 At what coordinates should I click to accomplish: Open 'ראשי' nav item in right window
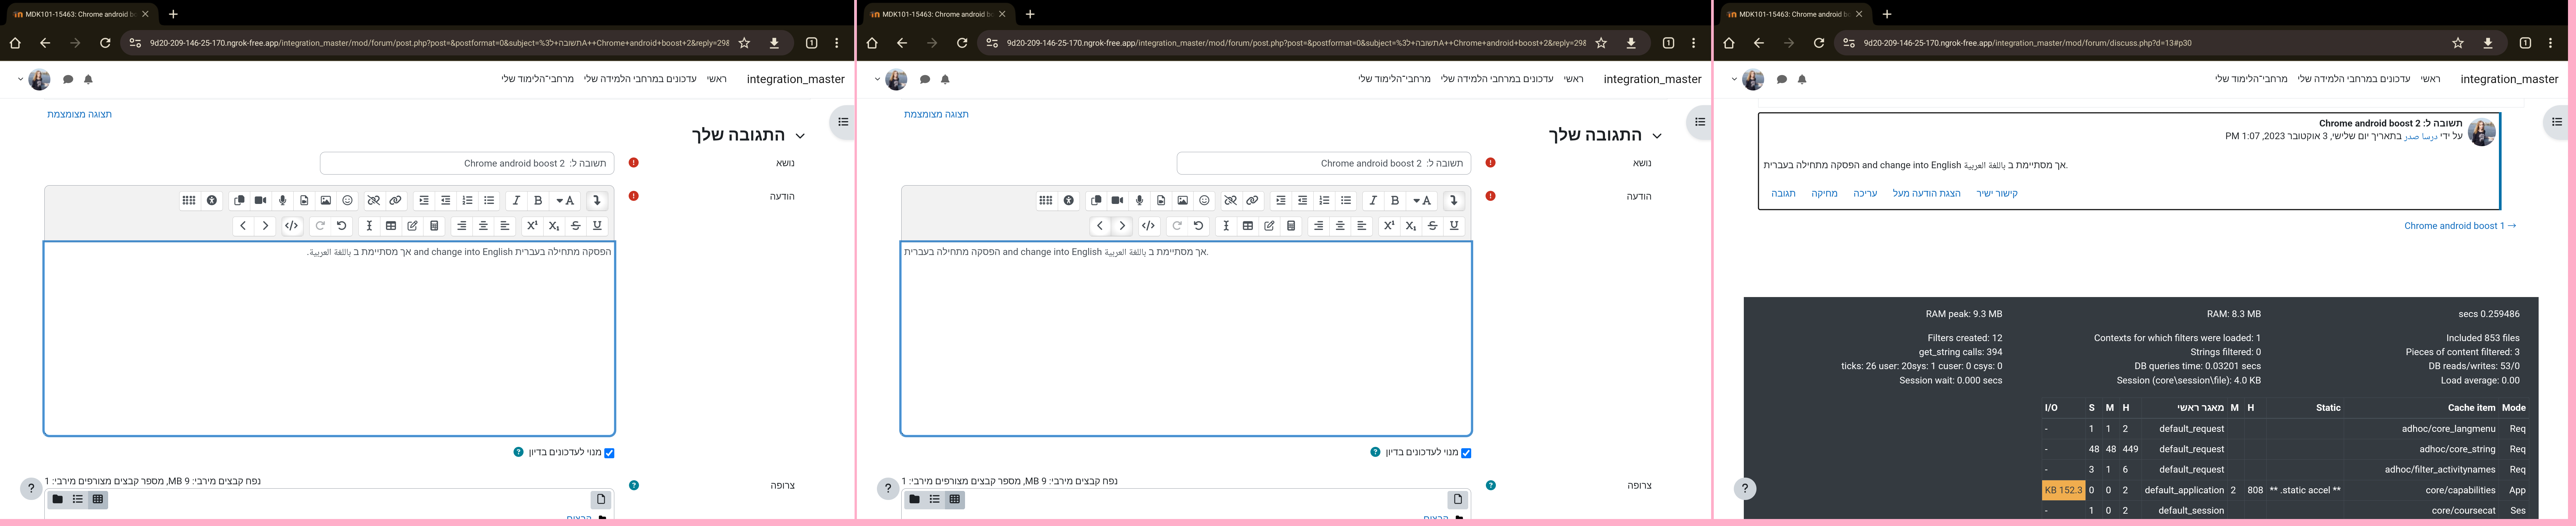point(2430,79)
